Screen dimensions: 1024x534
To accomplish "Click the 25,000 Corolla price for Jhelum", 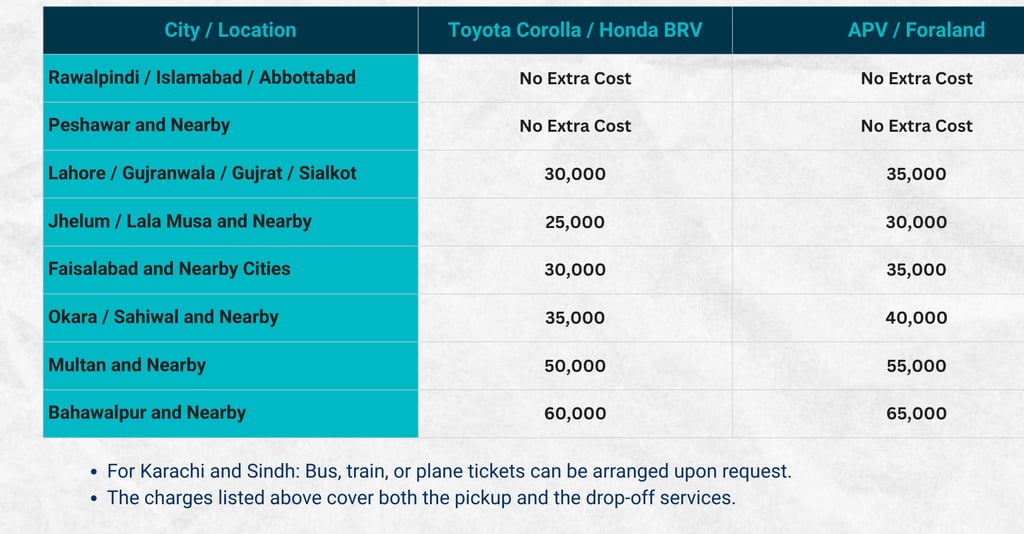I will coord(575,222).
